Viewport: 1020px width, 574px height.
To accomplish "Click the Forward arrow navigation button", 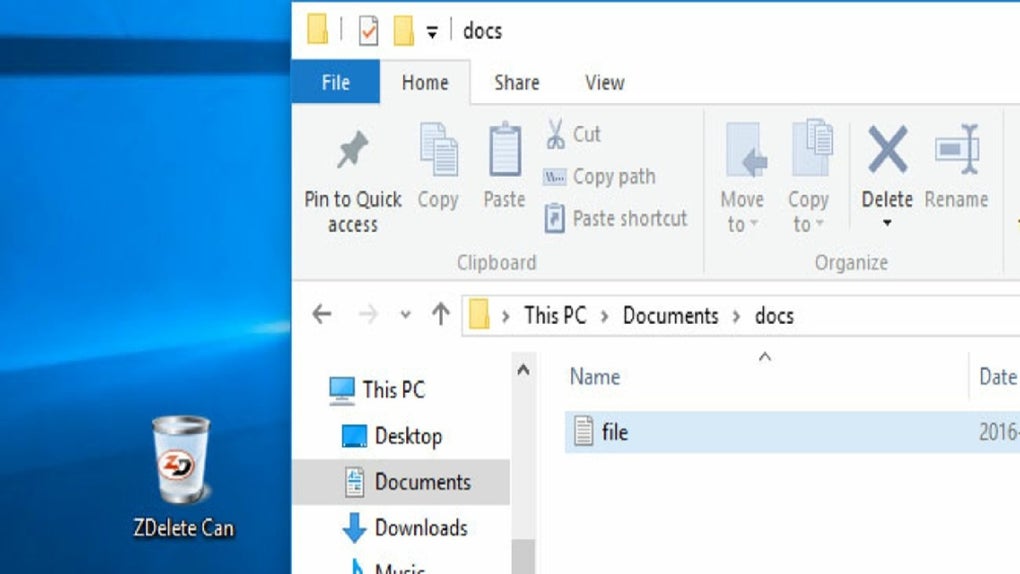I will coord(368,314).
